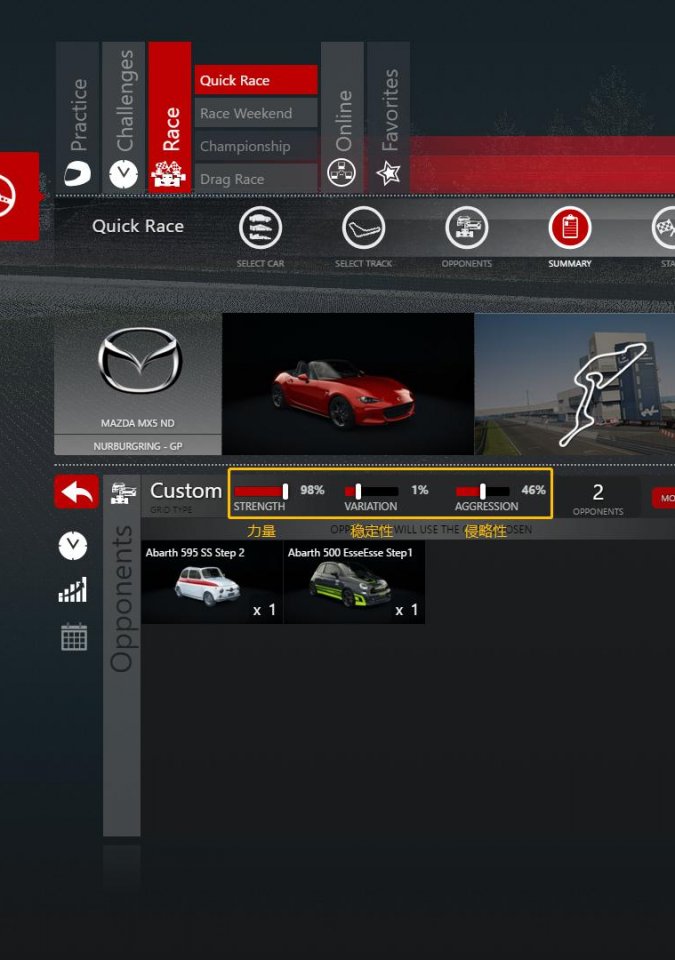Click the Start checkered flag step
The width and height of the screenshot is (675, 960).
[x=664, y=228]
